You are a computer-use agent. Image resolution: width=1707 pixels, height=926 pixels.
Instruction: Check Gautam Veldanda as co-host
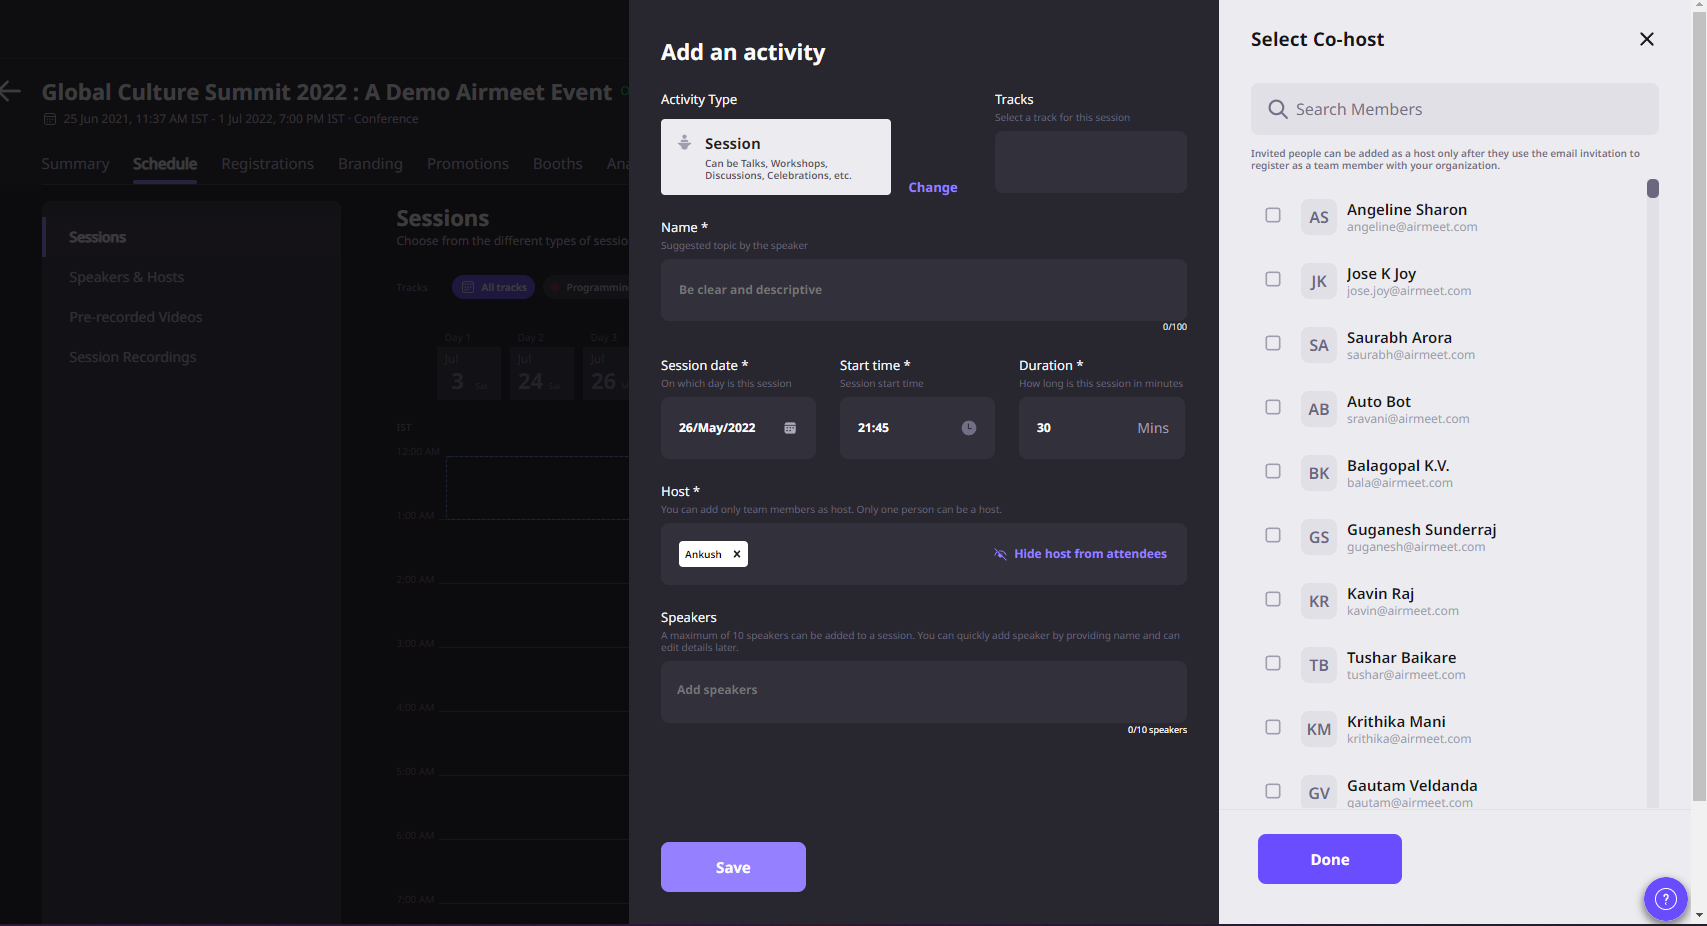(x=1273, y=791)
